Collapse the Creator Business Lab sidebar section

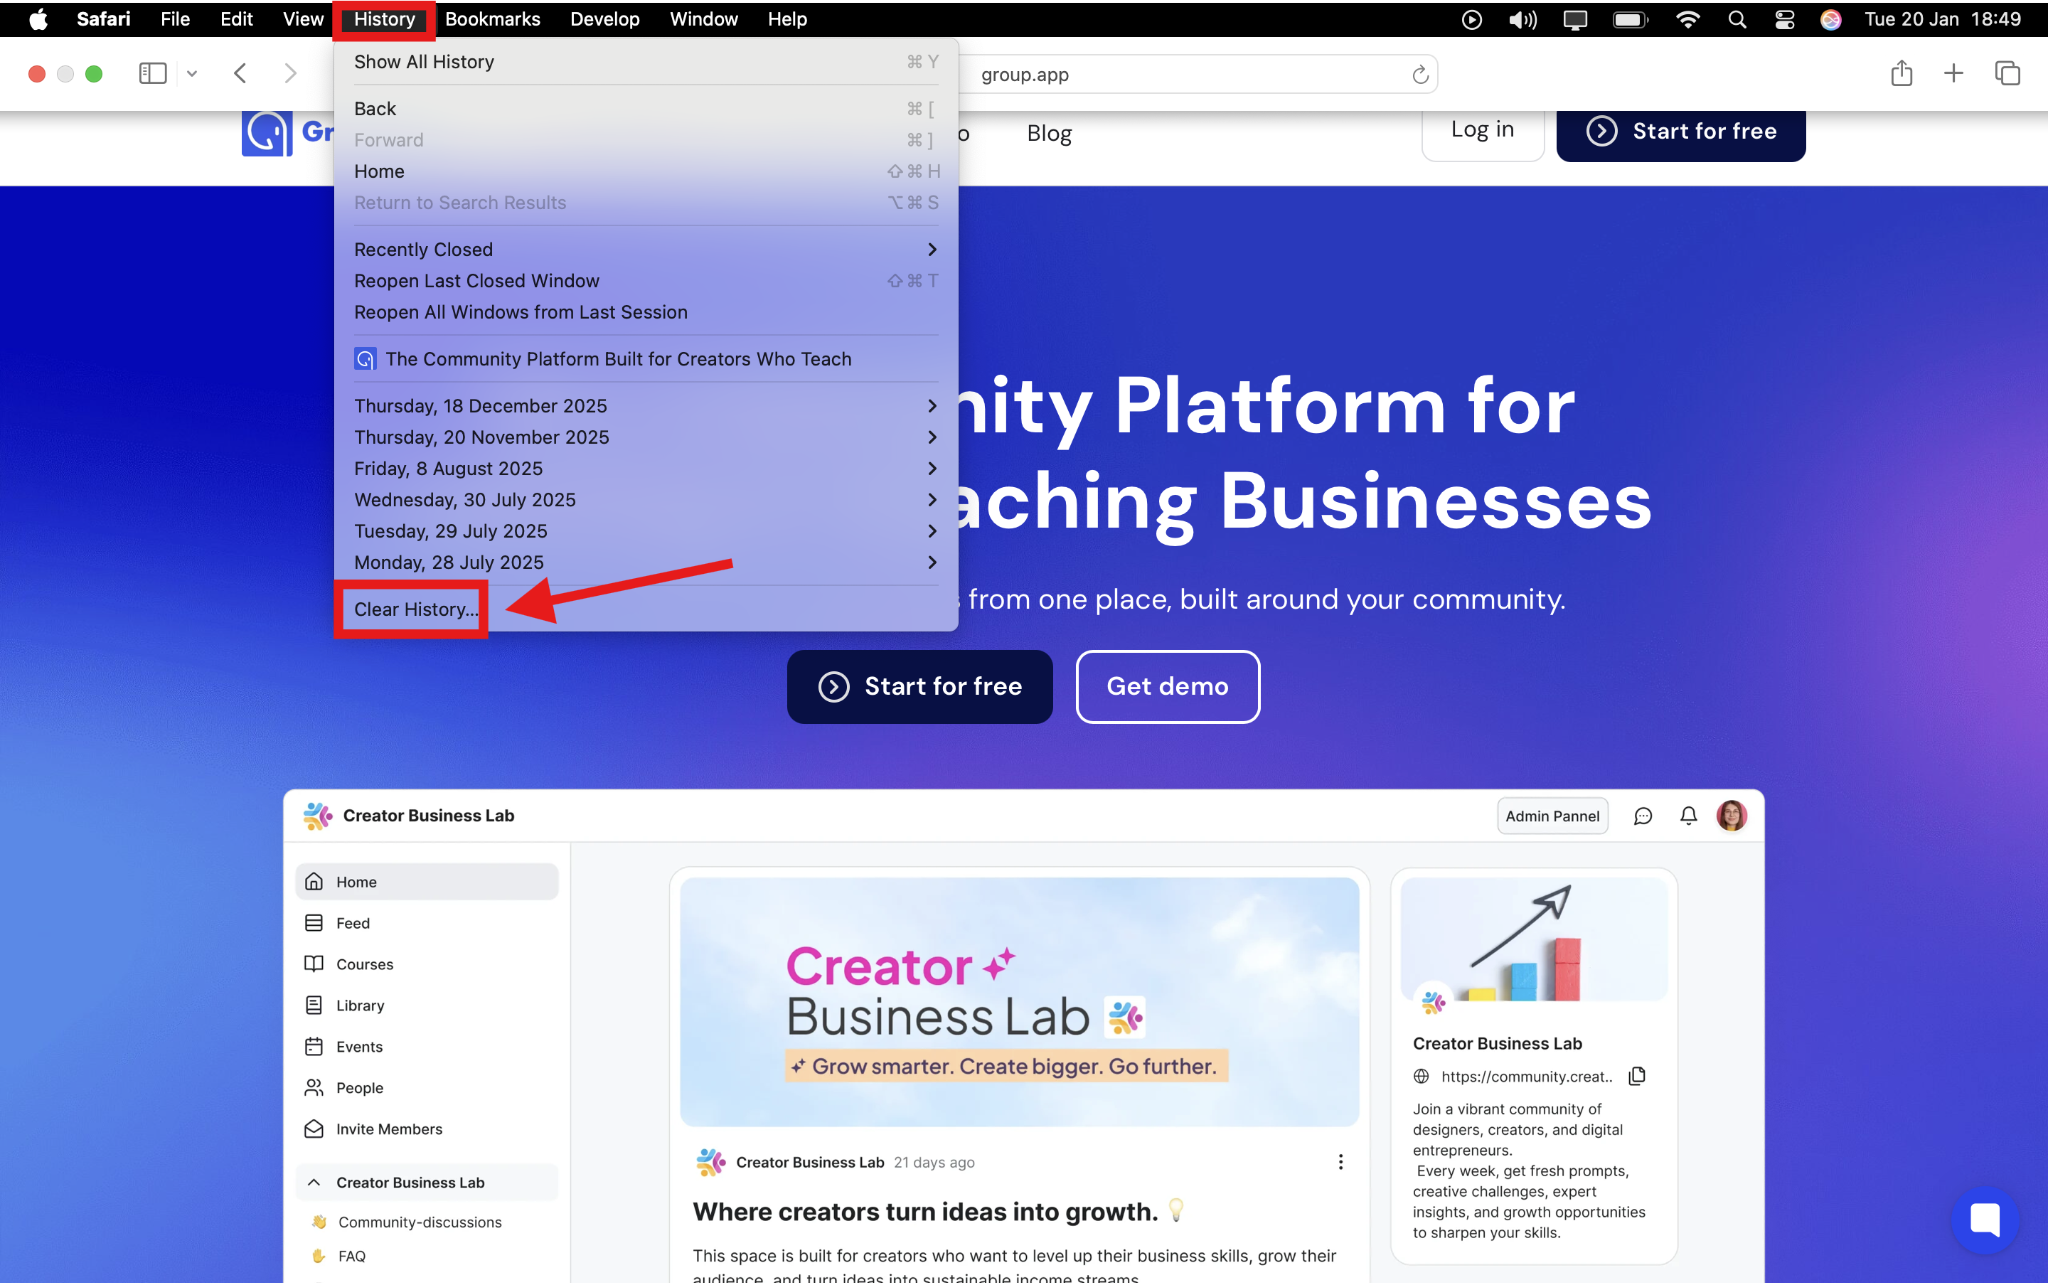click(314, 1182)
